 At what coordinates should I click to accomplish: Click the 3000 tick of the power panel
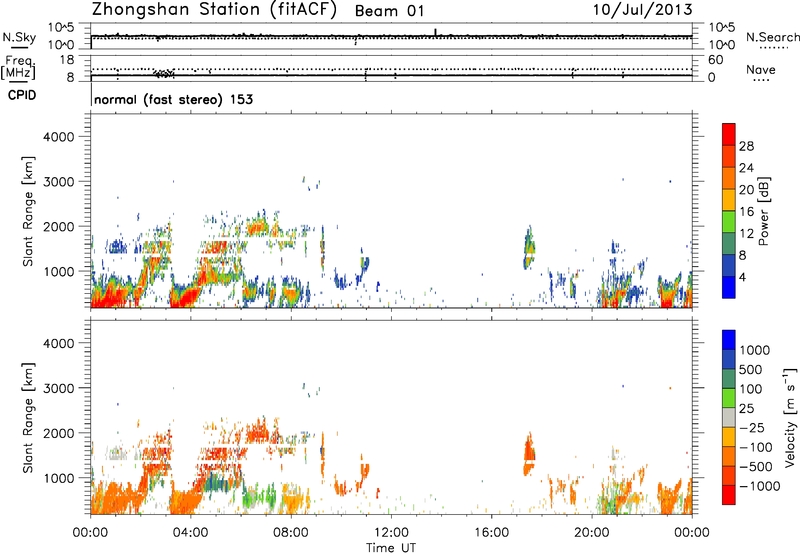(59, 182)
